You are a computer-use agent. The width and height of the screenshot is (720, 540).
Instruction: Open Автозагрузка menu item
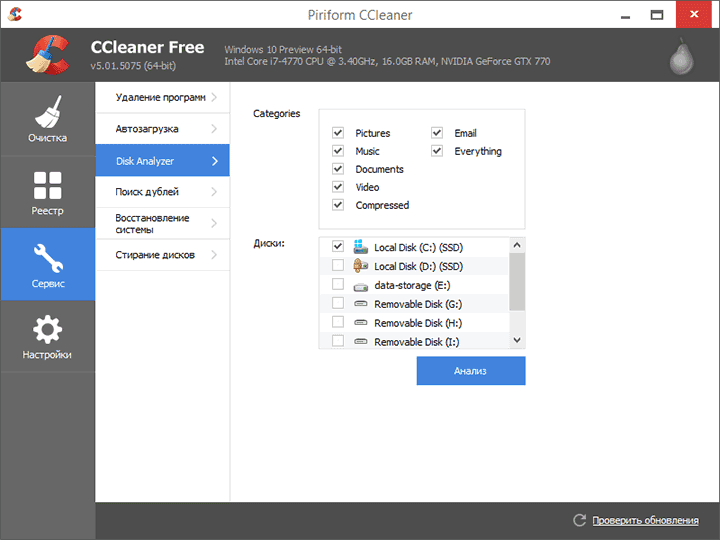pyautogui.click(x=163, y=129)
